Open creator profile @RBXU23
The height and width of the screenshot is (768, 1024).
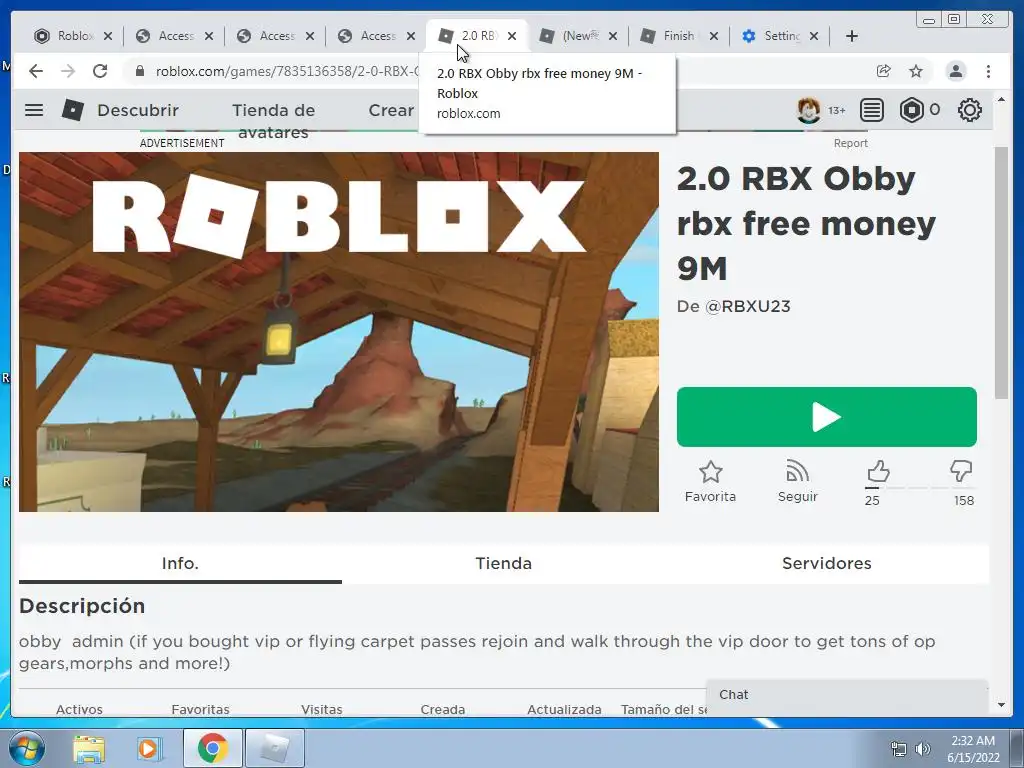click(x=748, y=306)
